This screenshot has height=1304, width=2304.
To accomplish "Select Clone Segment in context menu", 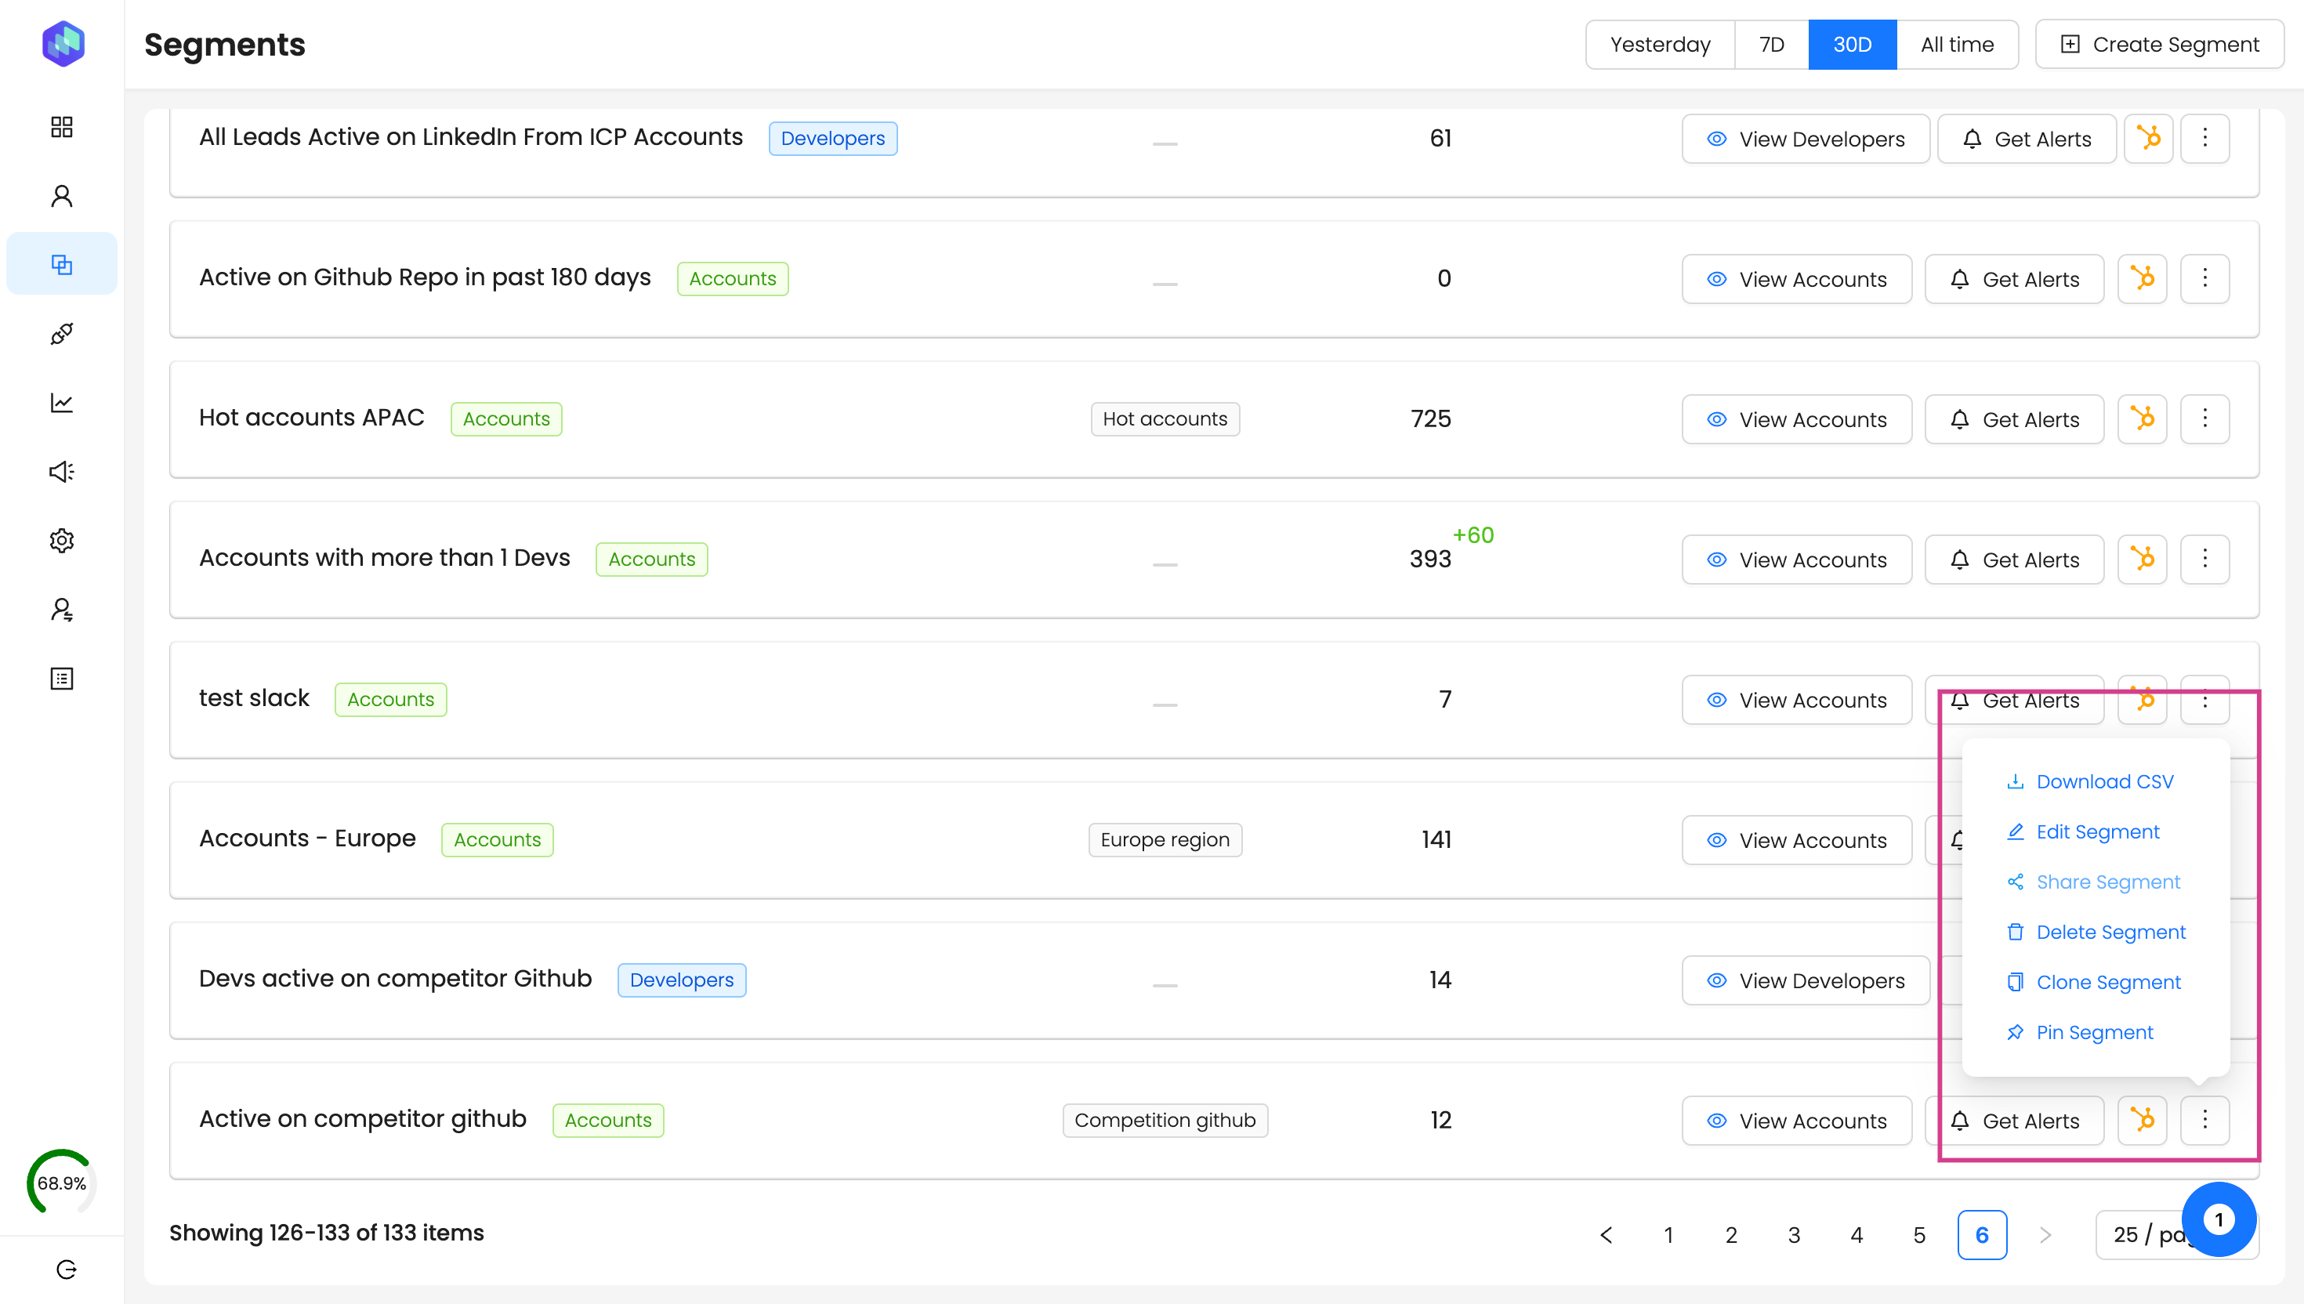I will [2108, 982].
